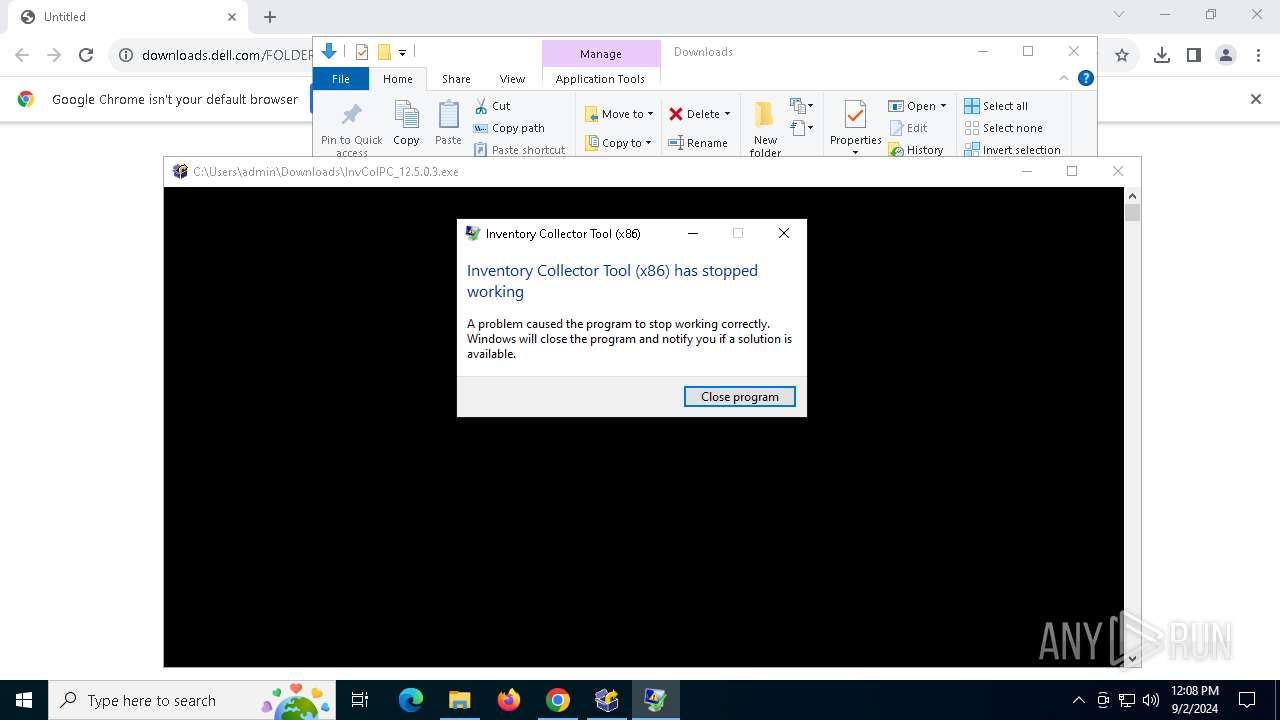Click the Close program button

739,397
